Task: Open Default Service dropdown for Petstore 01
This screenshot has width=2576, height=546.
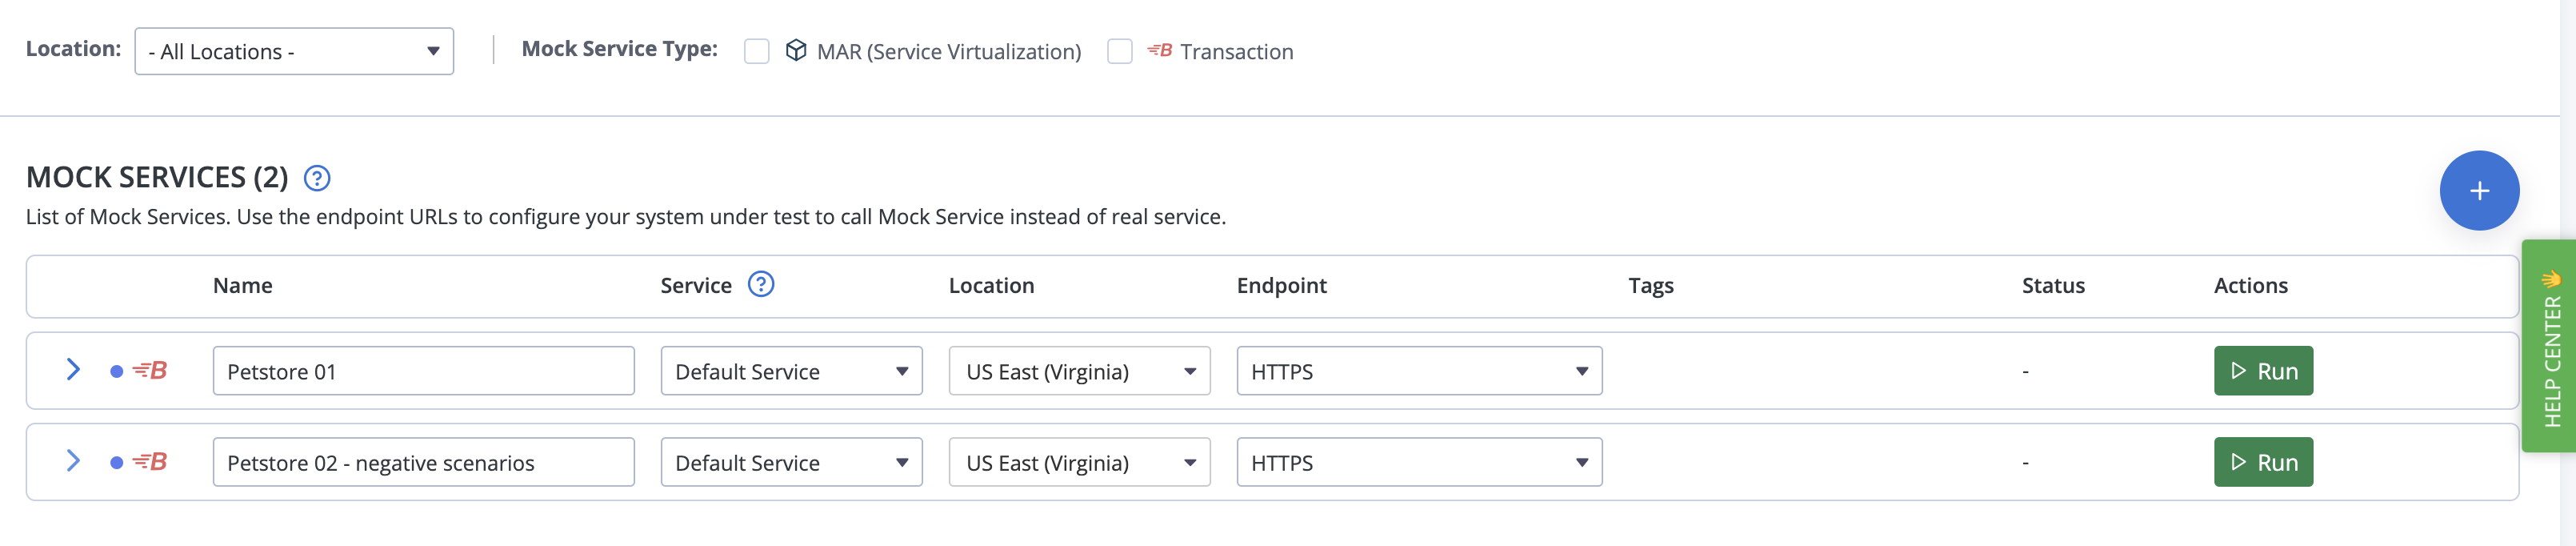Action: pyautogui.click(x=791, y=371)
